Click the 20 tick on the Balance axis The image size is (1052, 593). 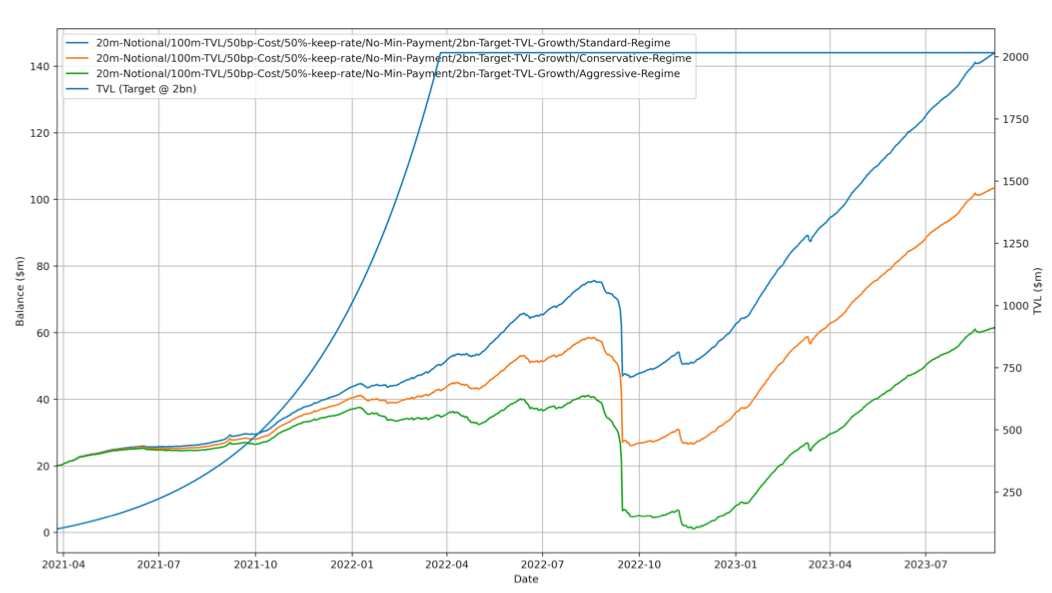click(x=43, y=466)
